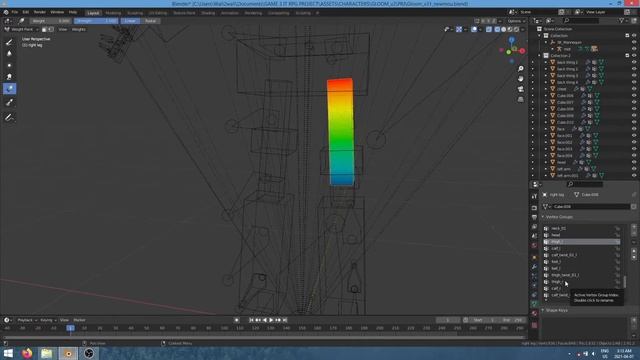Click the viewport pan hand icon
The height and width of the screenshot is (360, 640).
point(520,78)
